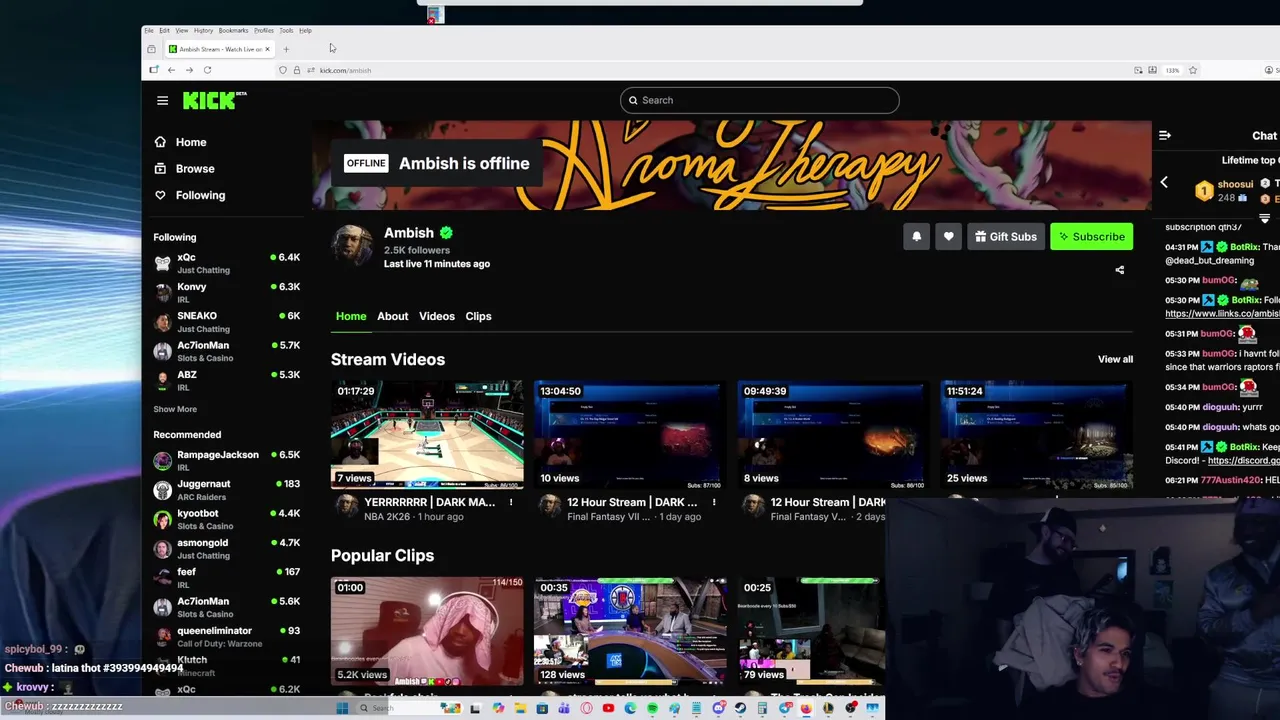
Task: Follow Ambish with the heart button
Action: 948,237
